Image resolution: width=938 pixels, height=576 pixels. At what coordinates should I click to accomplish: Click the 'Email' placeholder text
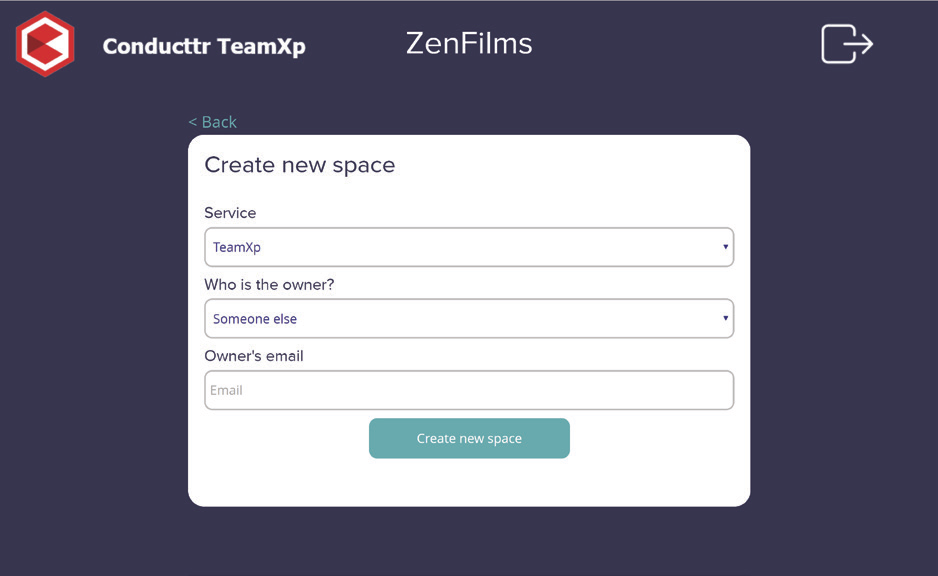click(x=226, y=391)
